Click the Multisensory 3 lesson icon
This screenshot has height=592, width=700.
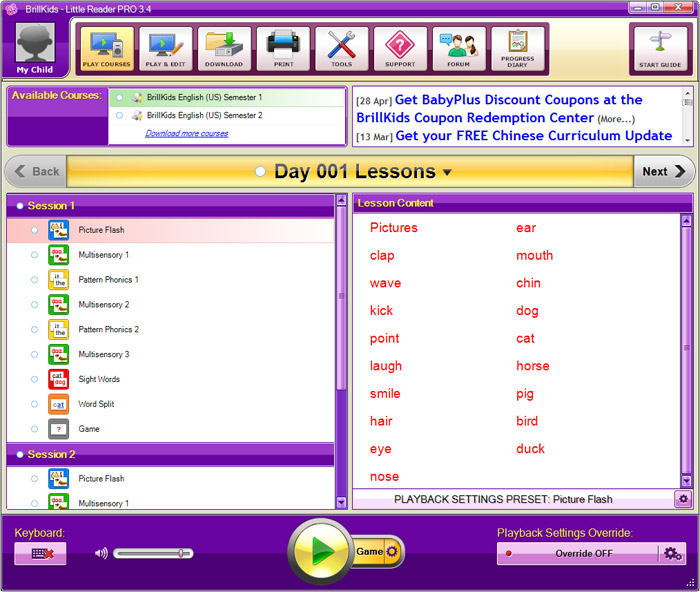click(58, 354)
